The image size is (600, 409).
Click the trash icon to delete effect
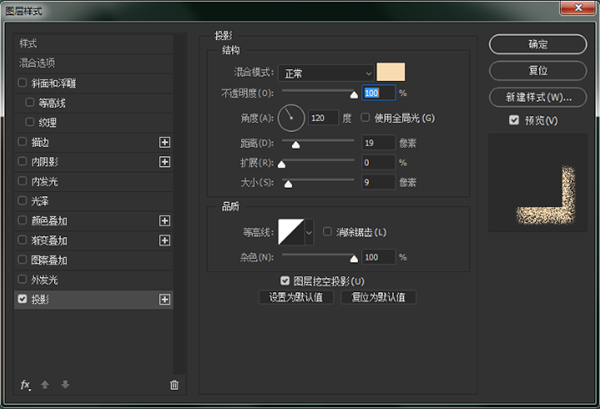click(174, 384)
